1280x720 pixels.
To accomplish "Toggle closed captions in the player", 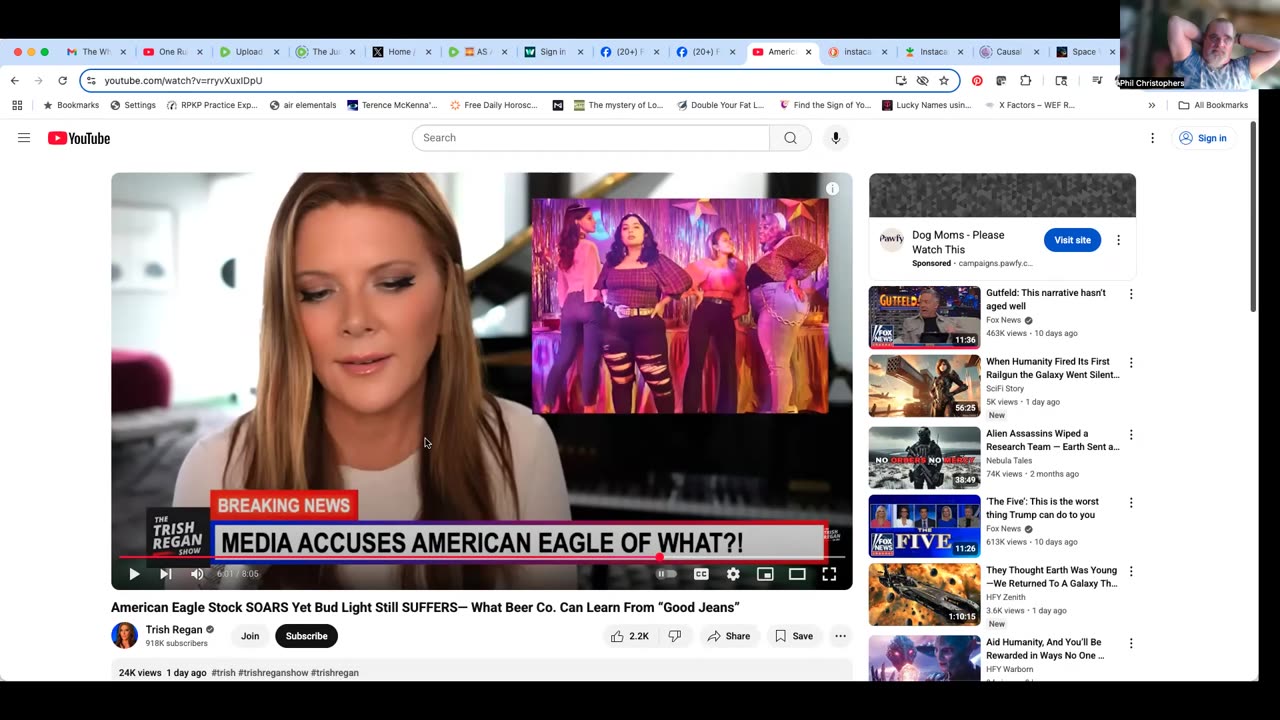I will (x=701, y=574).
